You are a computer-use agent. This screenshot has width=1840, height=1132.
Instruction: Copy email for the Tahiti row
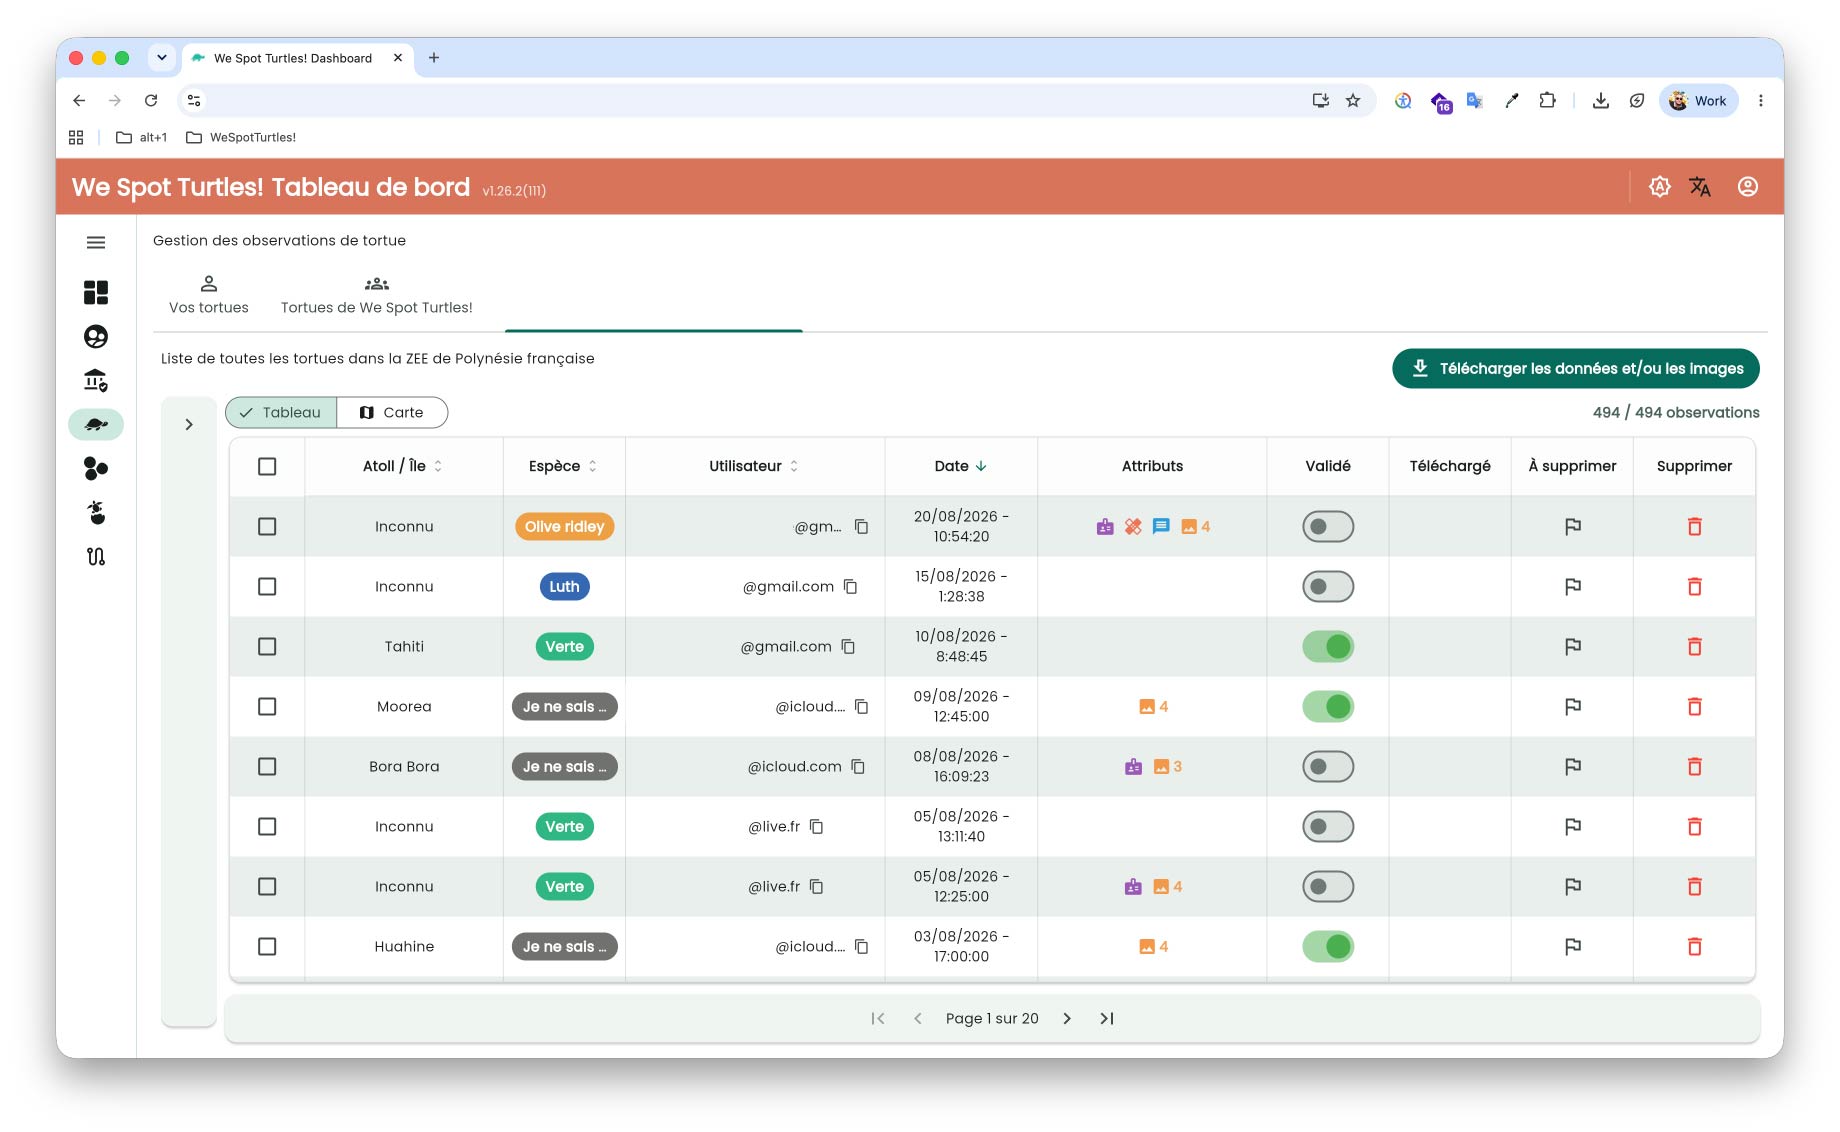[x=848, y=647]
